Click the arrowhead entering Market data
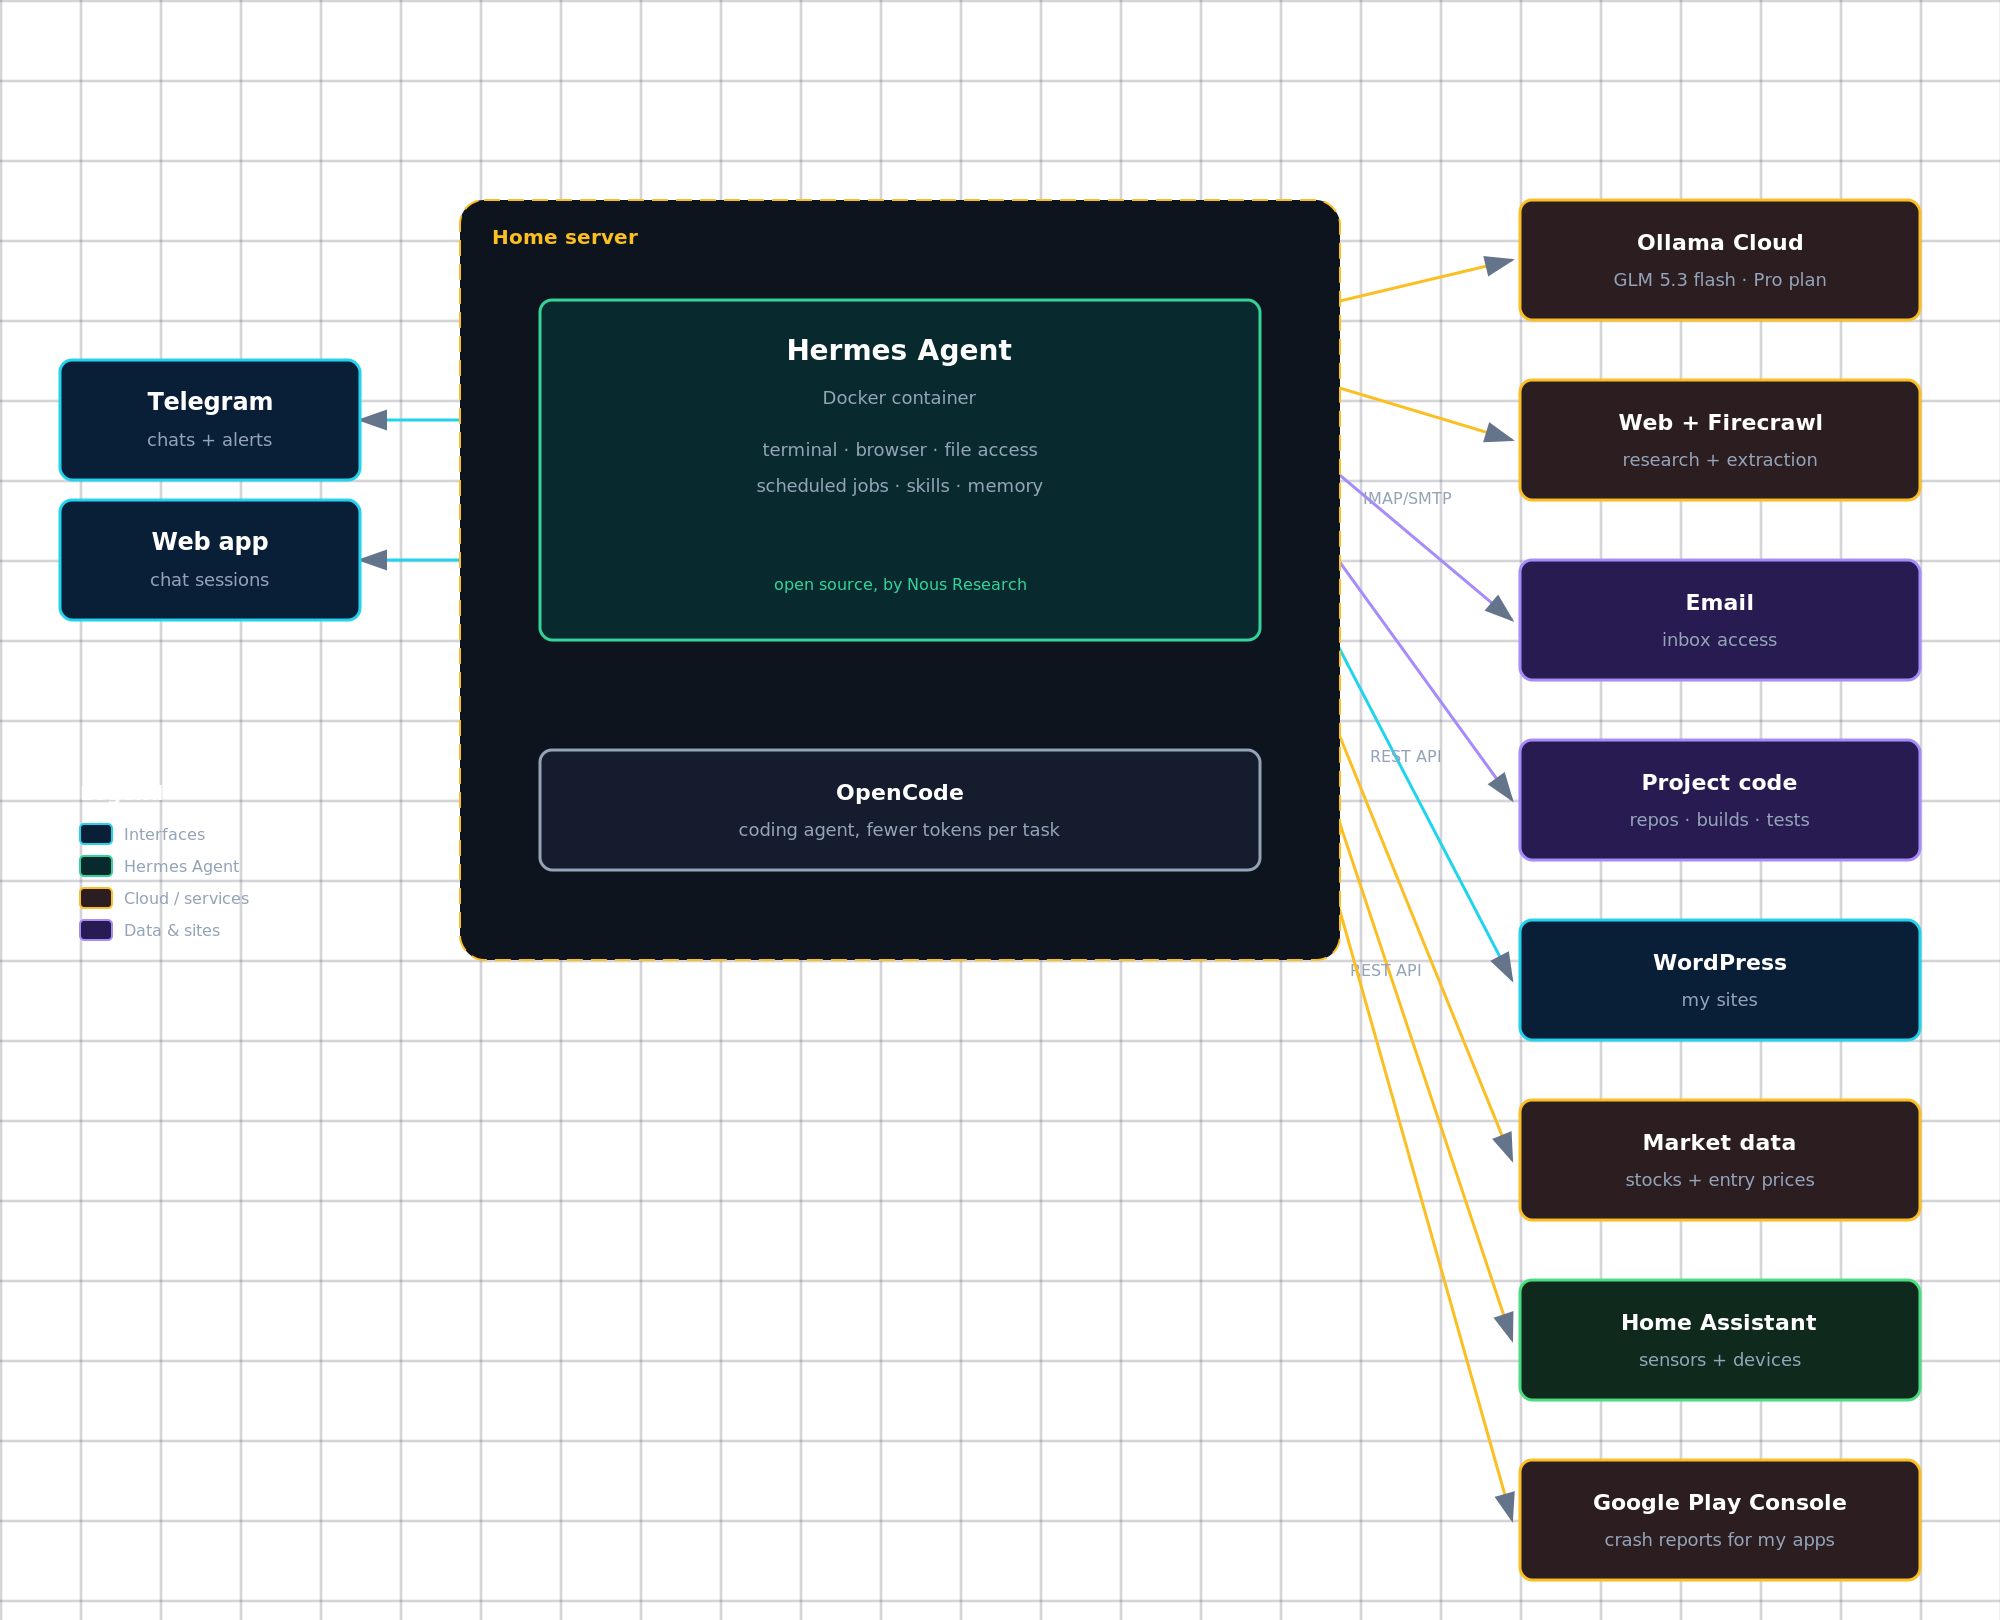The height and width of the screenshot is (1620, 2000). tap(1504, 1147)
